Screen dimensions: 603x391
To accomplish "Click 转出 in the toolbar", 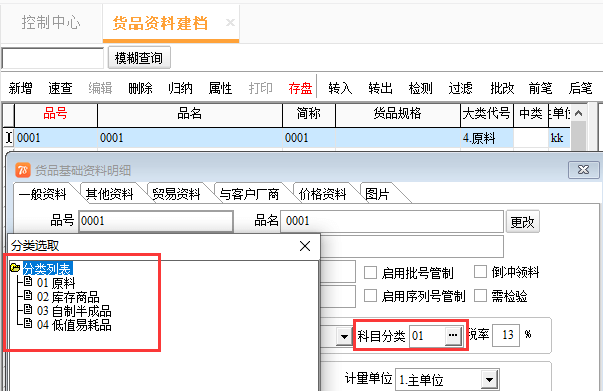I will (x=380, y=88).
